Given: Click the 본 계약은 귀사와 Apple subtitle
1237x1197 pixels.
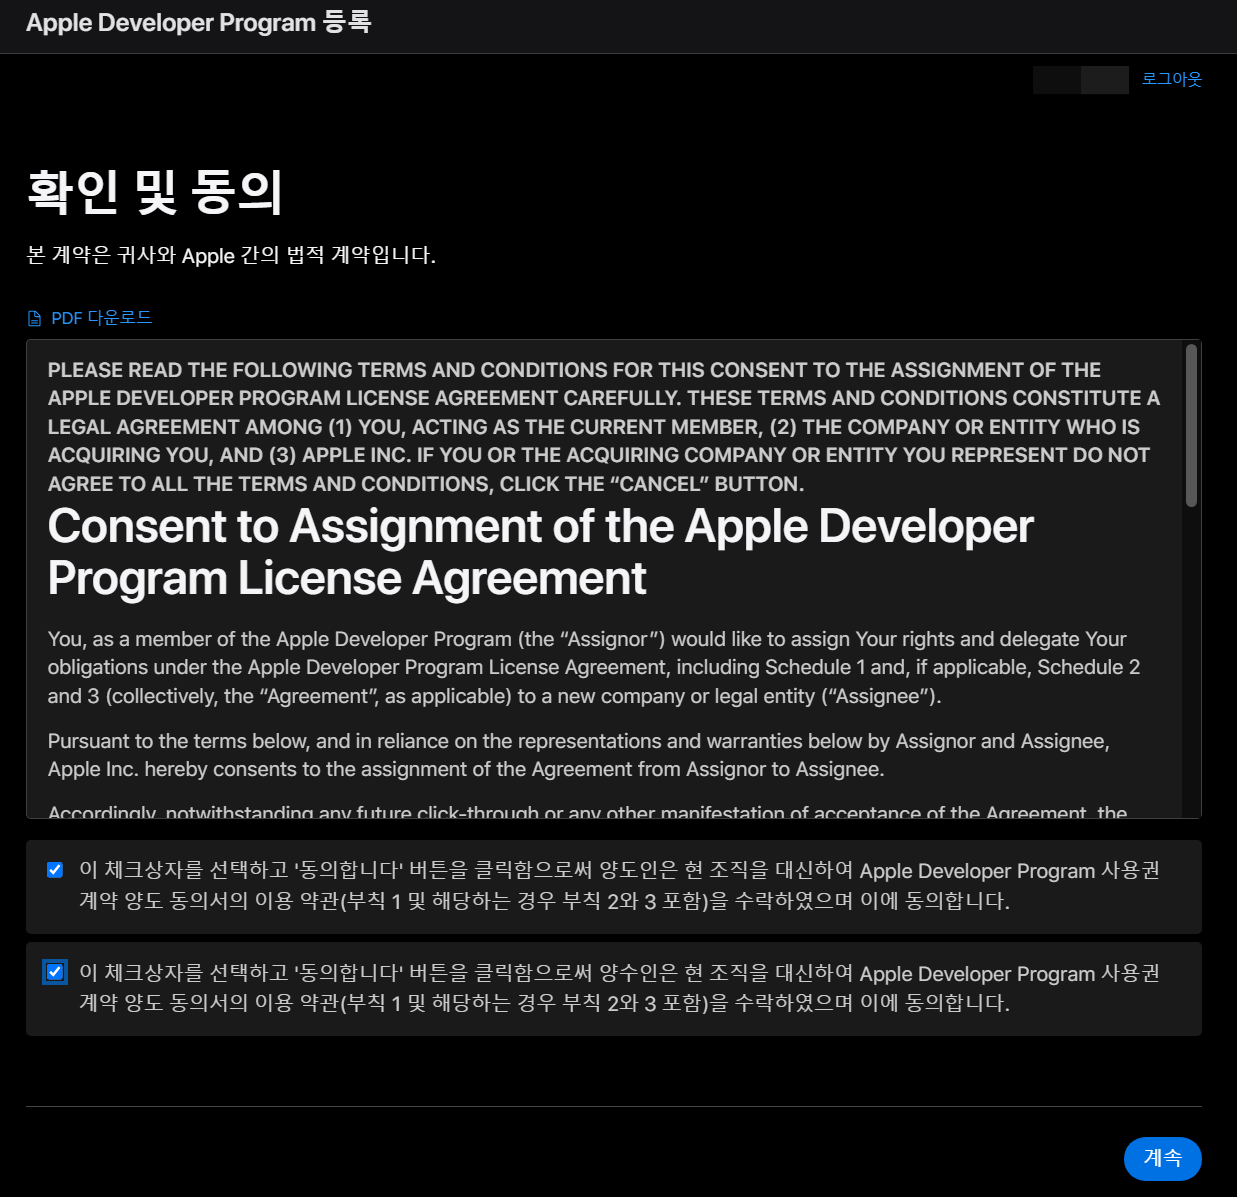Looking at the screenshot, I should pos(231,255).
